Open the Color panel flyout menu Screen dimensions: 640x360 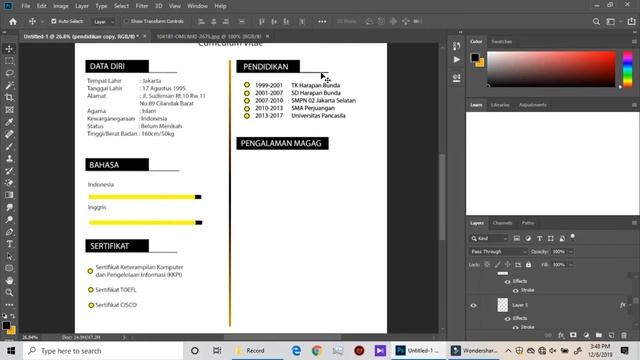click(x=634, y=41)
